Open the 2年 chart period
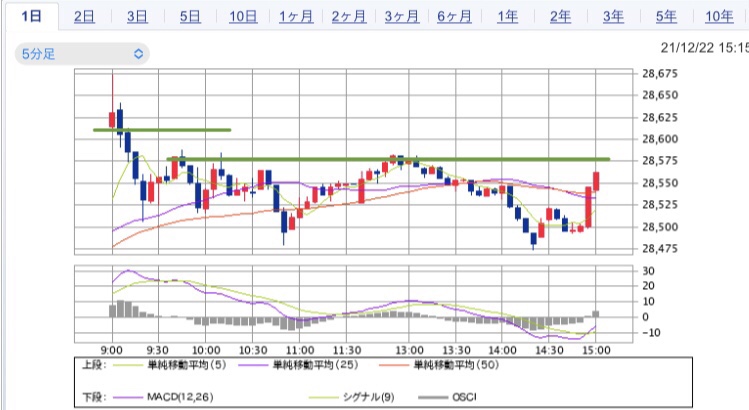Screen dimensions: 749x410 click(560, 17)
